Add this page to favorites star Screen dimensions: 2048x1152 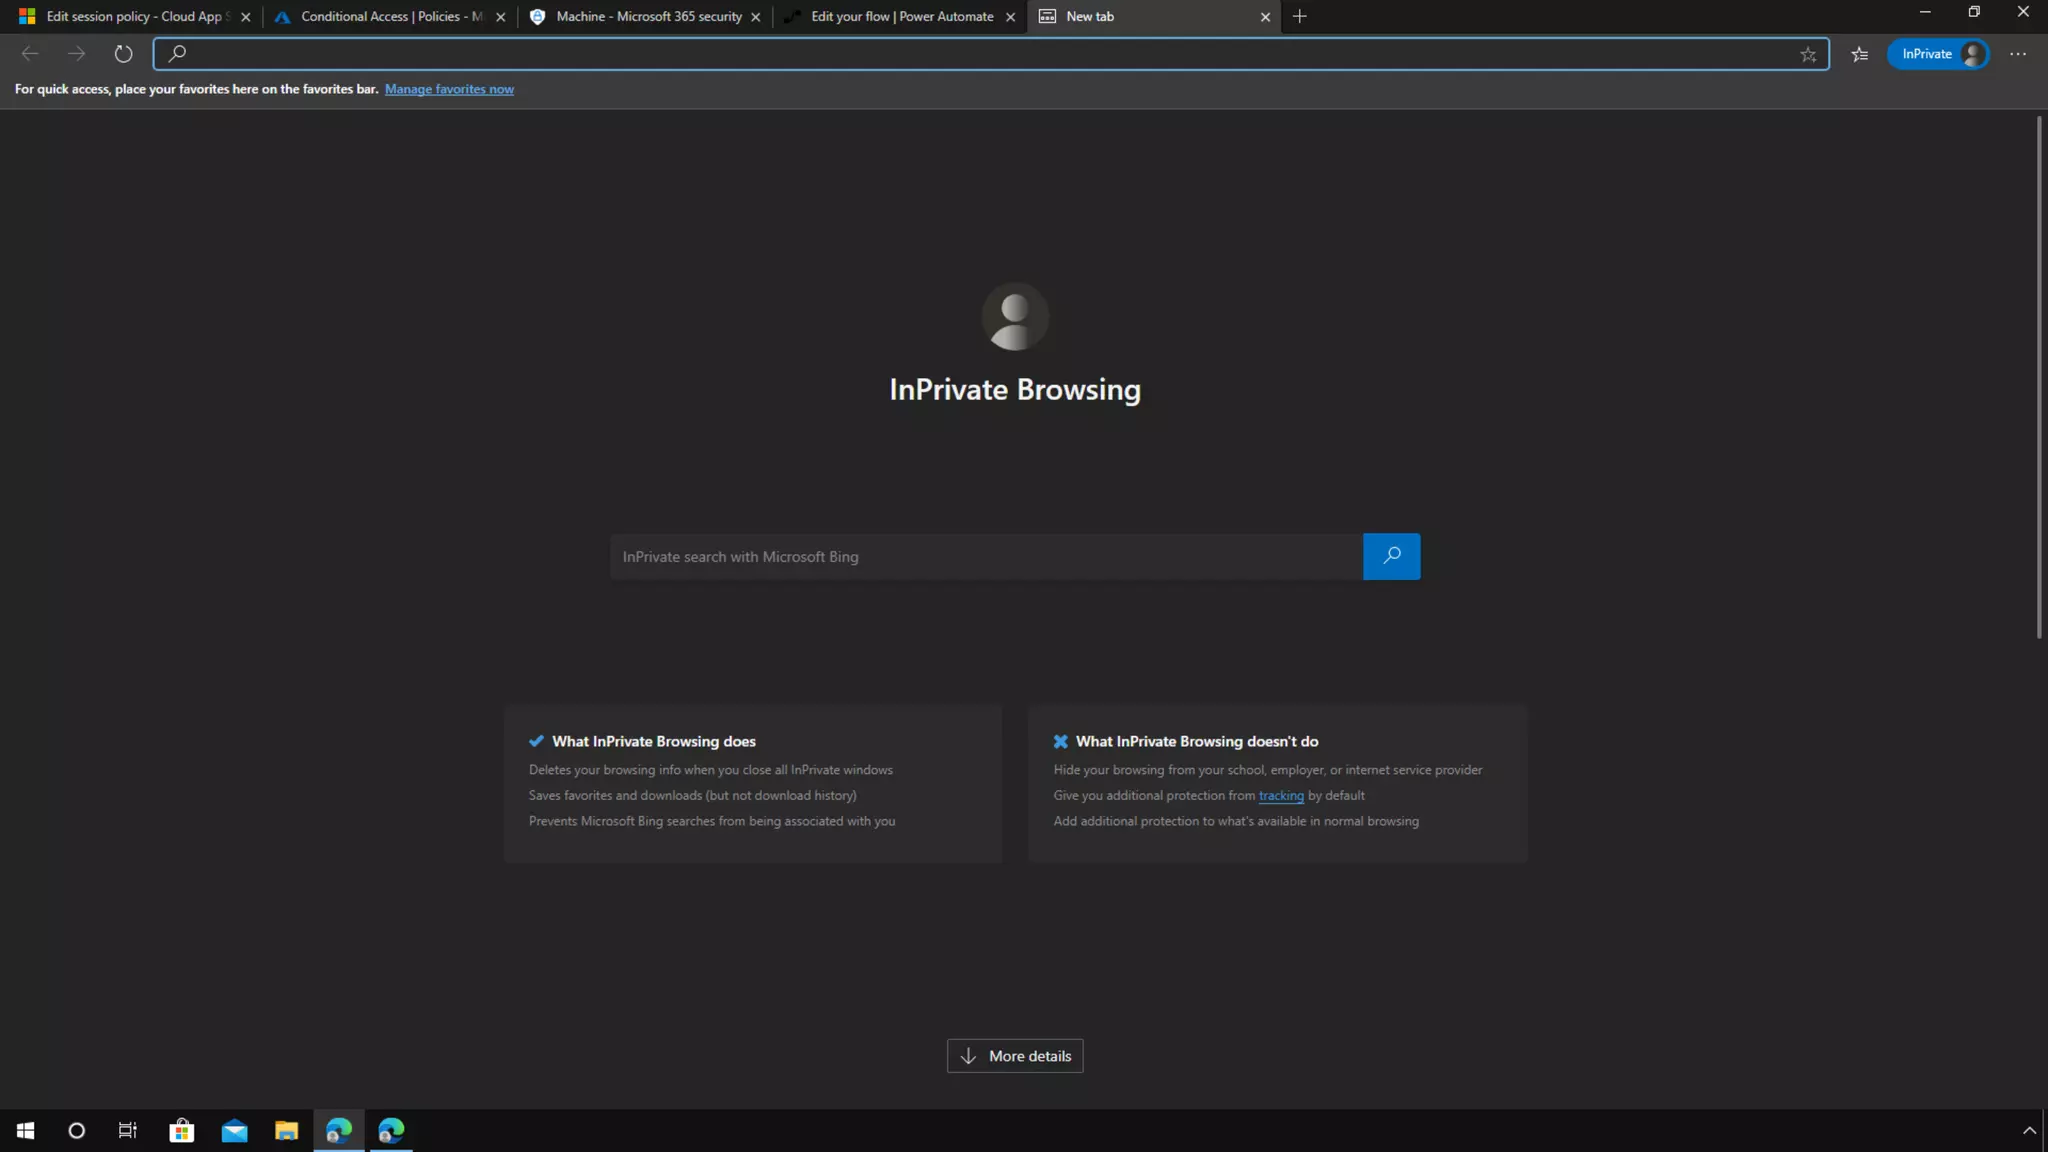(x=1808, y=55)
